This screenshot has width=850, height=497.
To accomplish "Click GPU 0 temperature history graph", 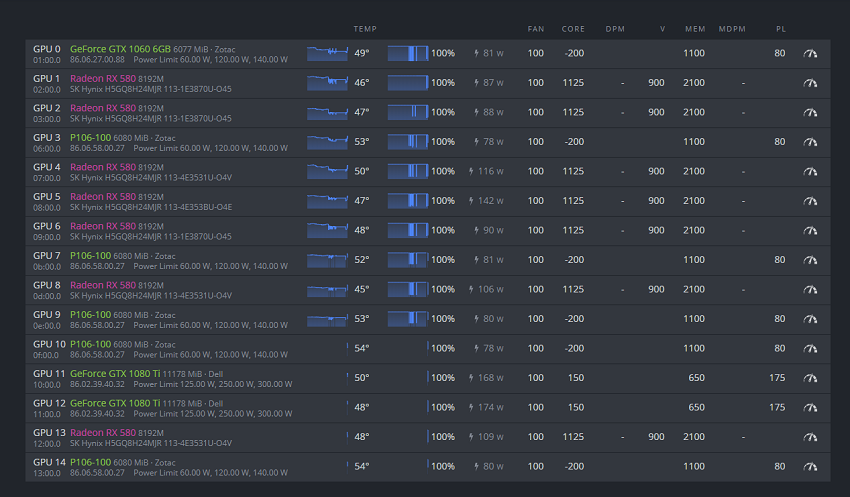I will [x=327, y=53].
